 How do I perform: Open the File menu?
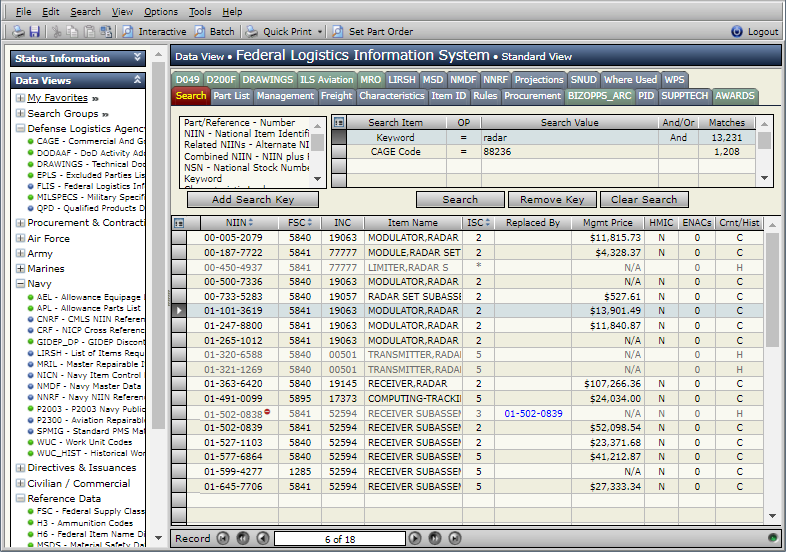tap(23, 12)
